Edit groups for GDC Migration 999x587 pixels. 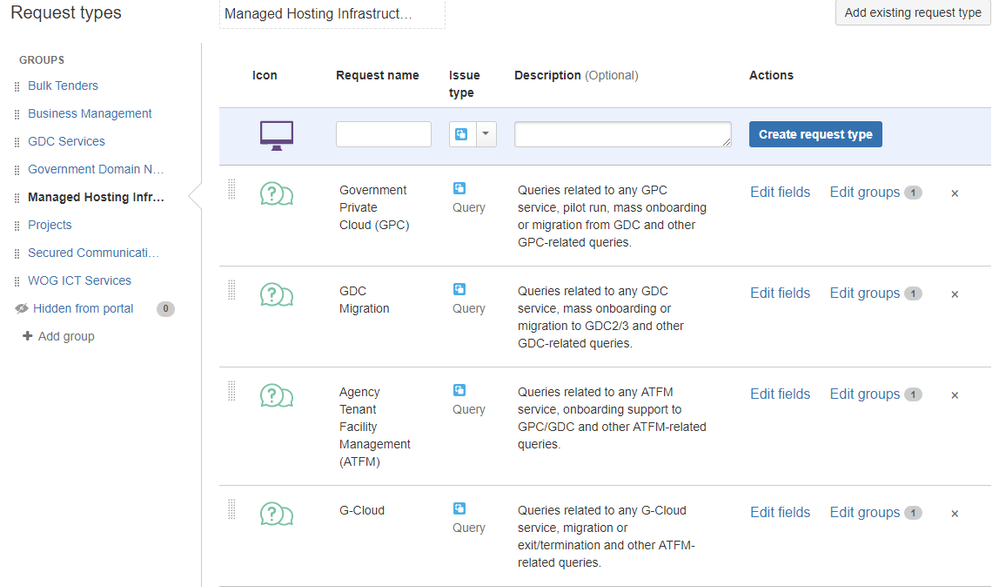(865, 293)
